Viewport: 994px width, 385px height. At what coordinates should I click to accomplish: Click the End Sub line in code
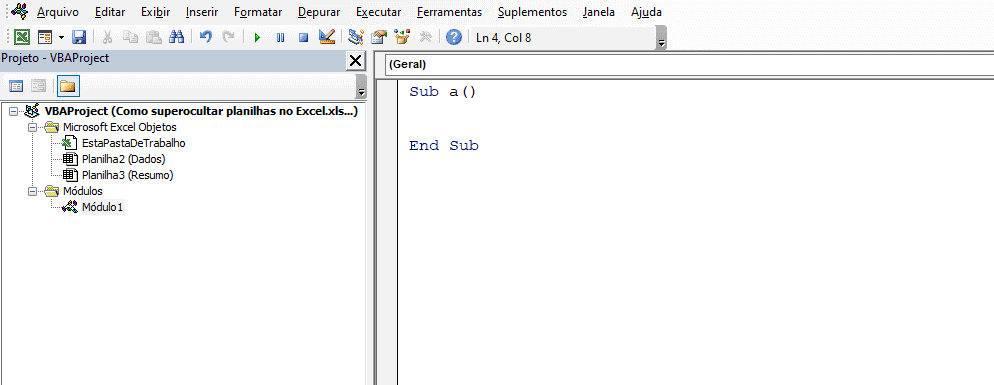tap(444, 146)
